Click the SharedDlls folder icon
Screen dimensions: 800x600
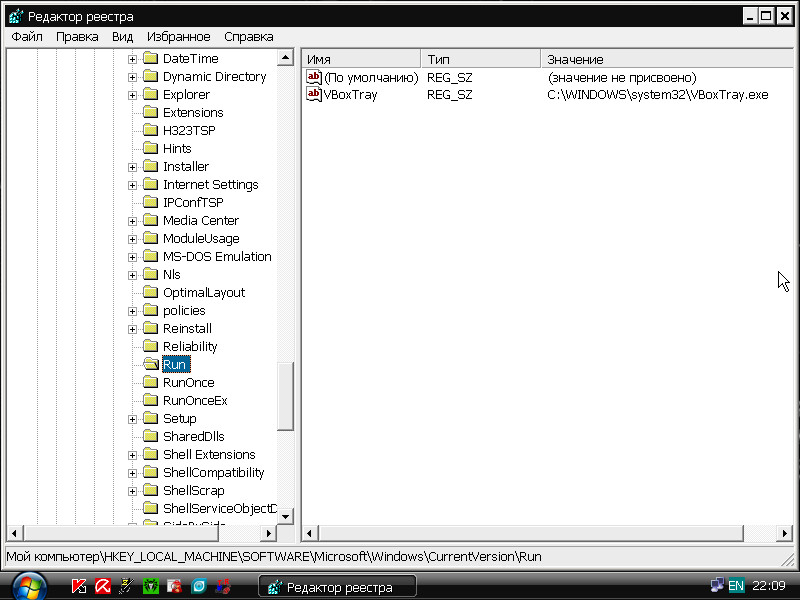click(151, 436)
